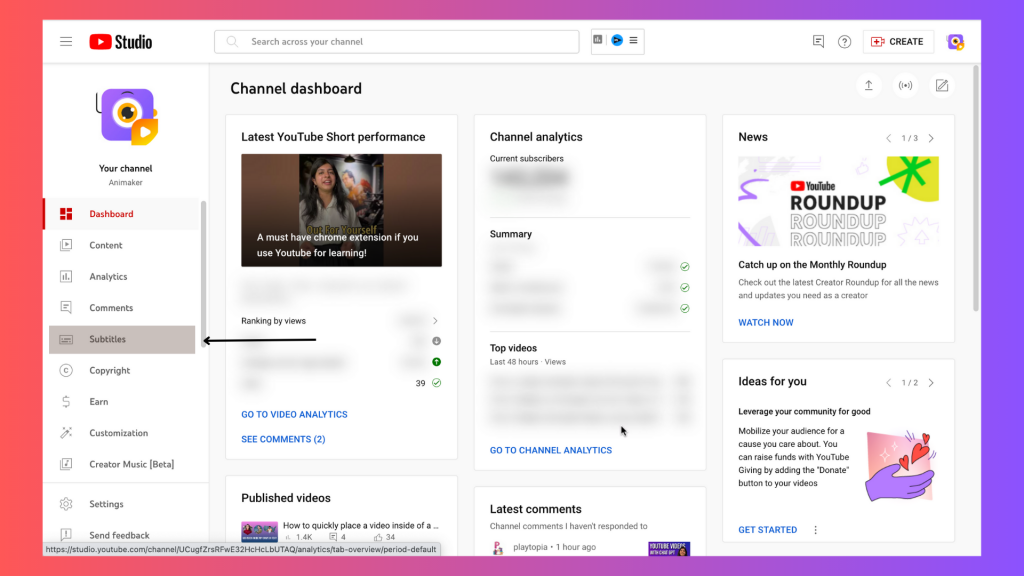
Task: Open the send feedback icon in the header
Action: pos(818,42)
